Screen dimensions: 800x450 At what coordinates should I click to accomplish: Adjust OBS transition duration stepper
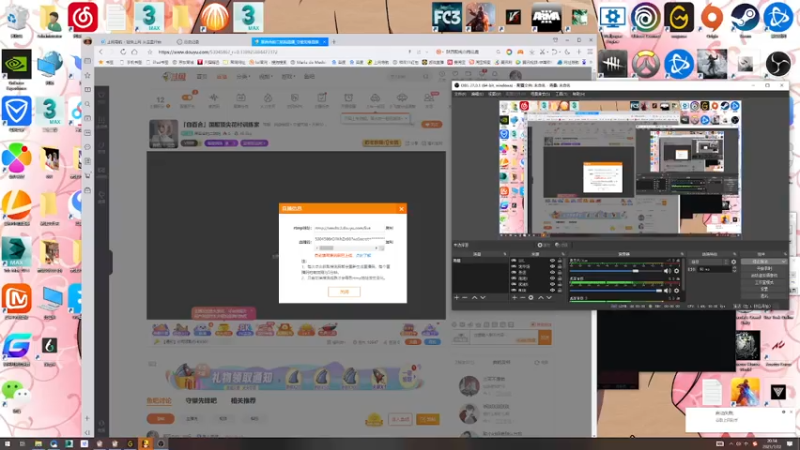click(734, 269)
